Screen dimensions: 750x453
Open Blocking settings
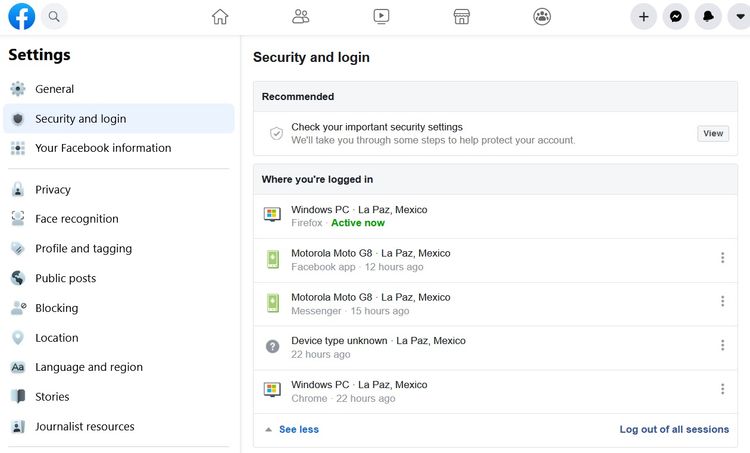pos(119,308)
